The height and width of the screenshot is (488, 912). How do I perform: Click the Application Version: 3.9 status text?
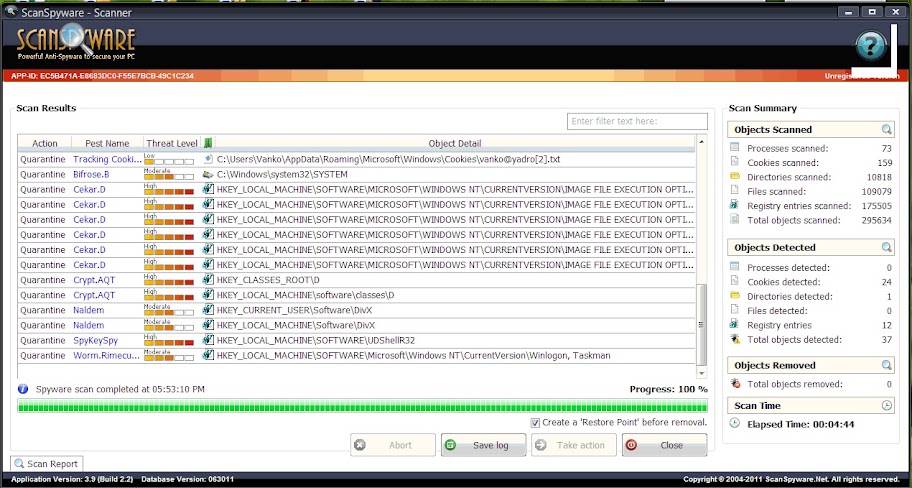(72, 480)
